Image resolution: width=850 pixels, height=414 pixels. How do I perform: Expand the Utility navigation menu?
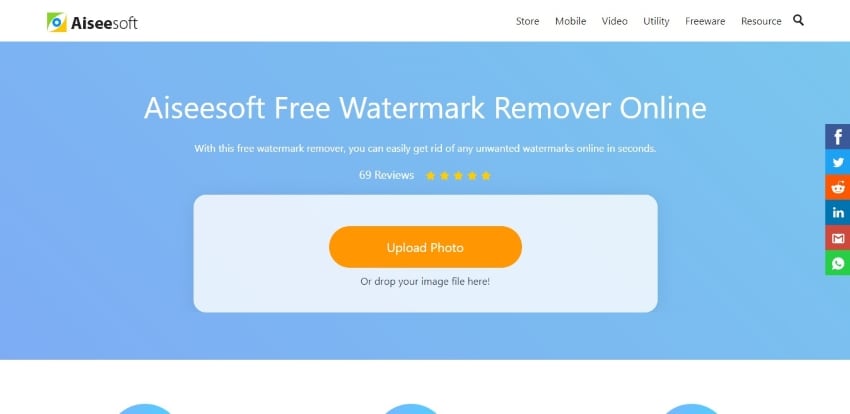coord(656,21)
